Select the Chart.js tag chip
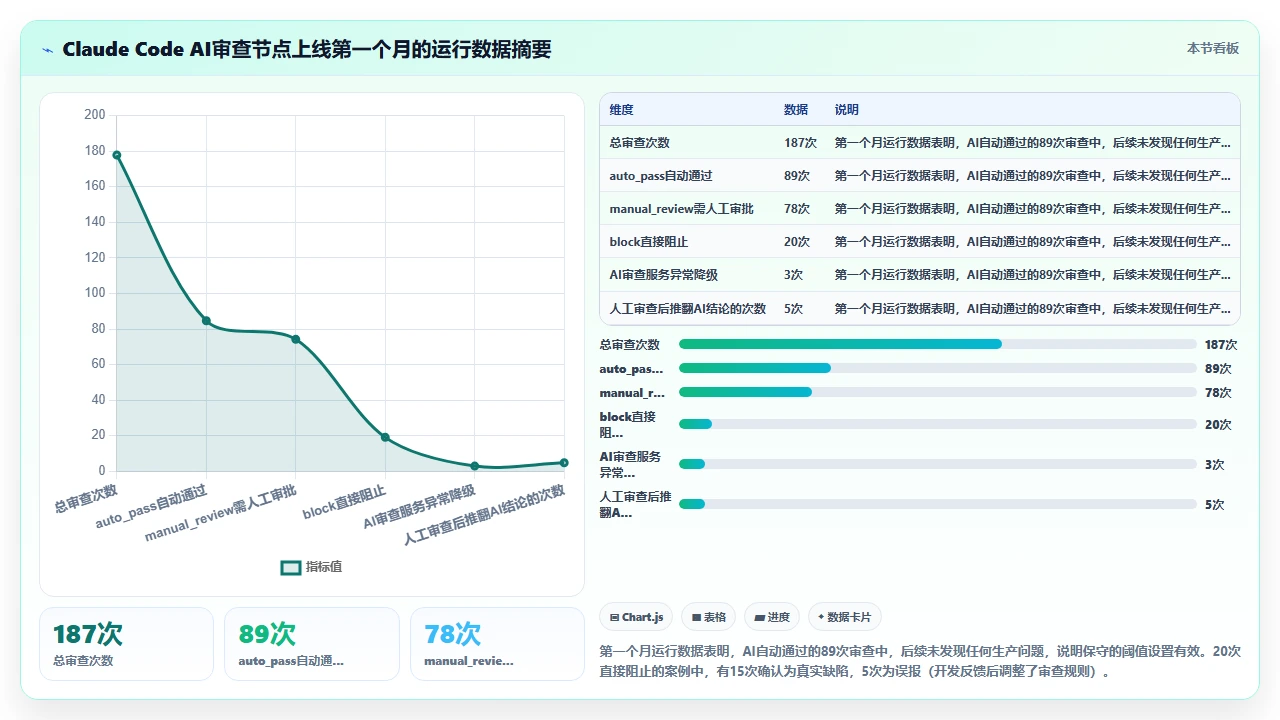The width and height of the screenshot is (1280, 720). pyautogui.click(x=636, y=617)
